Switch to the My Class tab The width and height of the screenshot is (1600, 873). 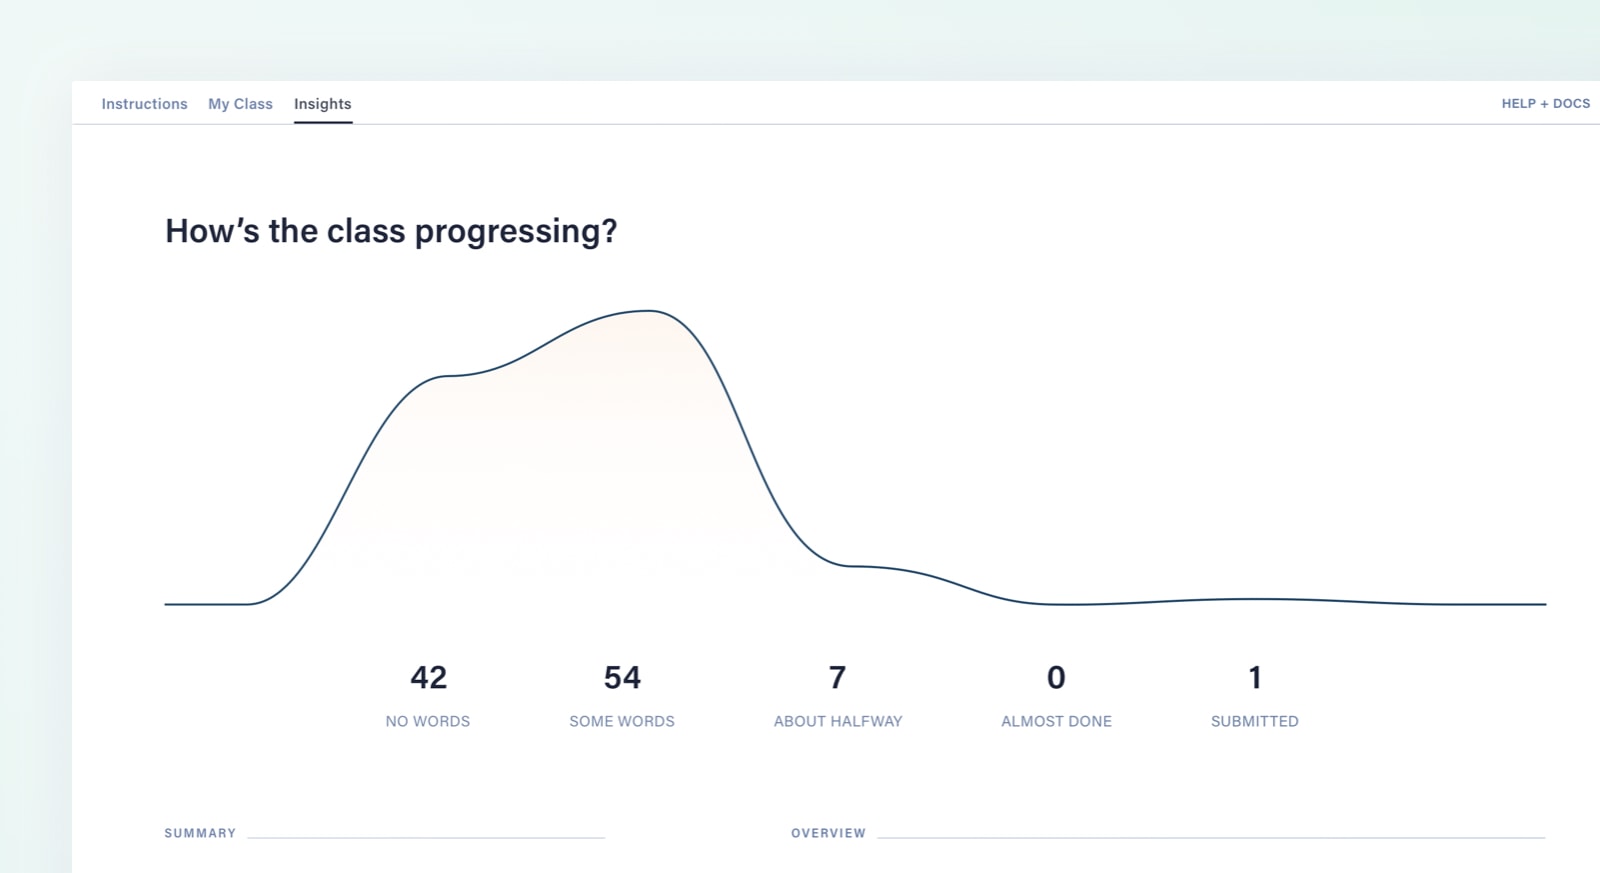(240, 104)
